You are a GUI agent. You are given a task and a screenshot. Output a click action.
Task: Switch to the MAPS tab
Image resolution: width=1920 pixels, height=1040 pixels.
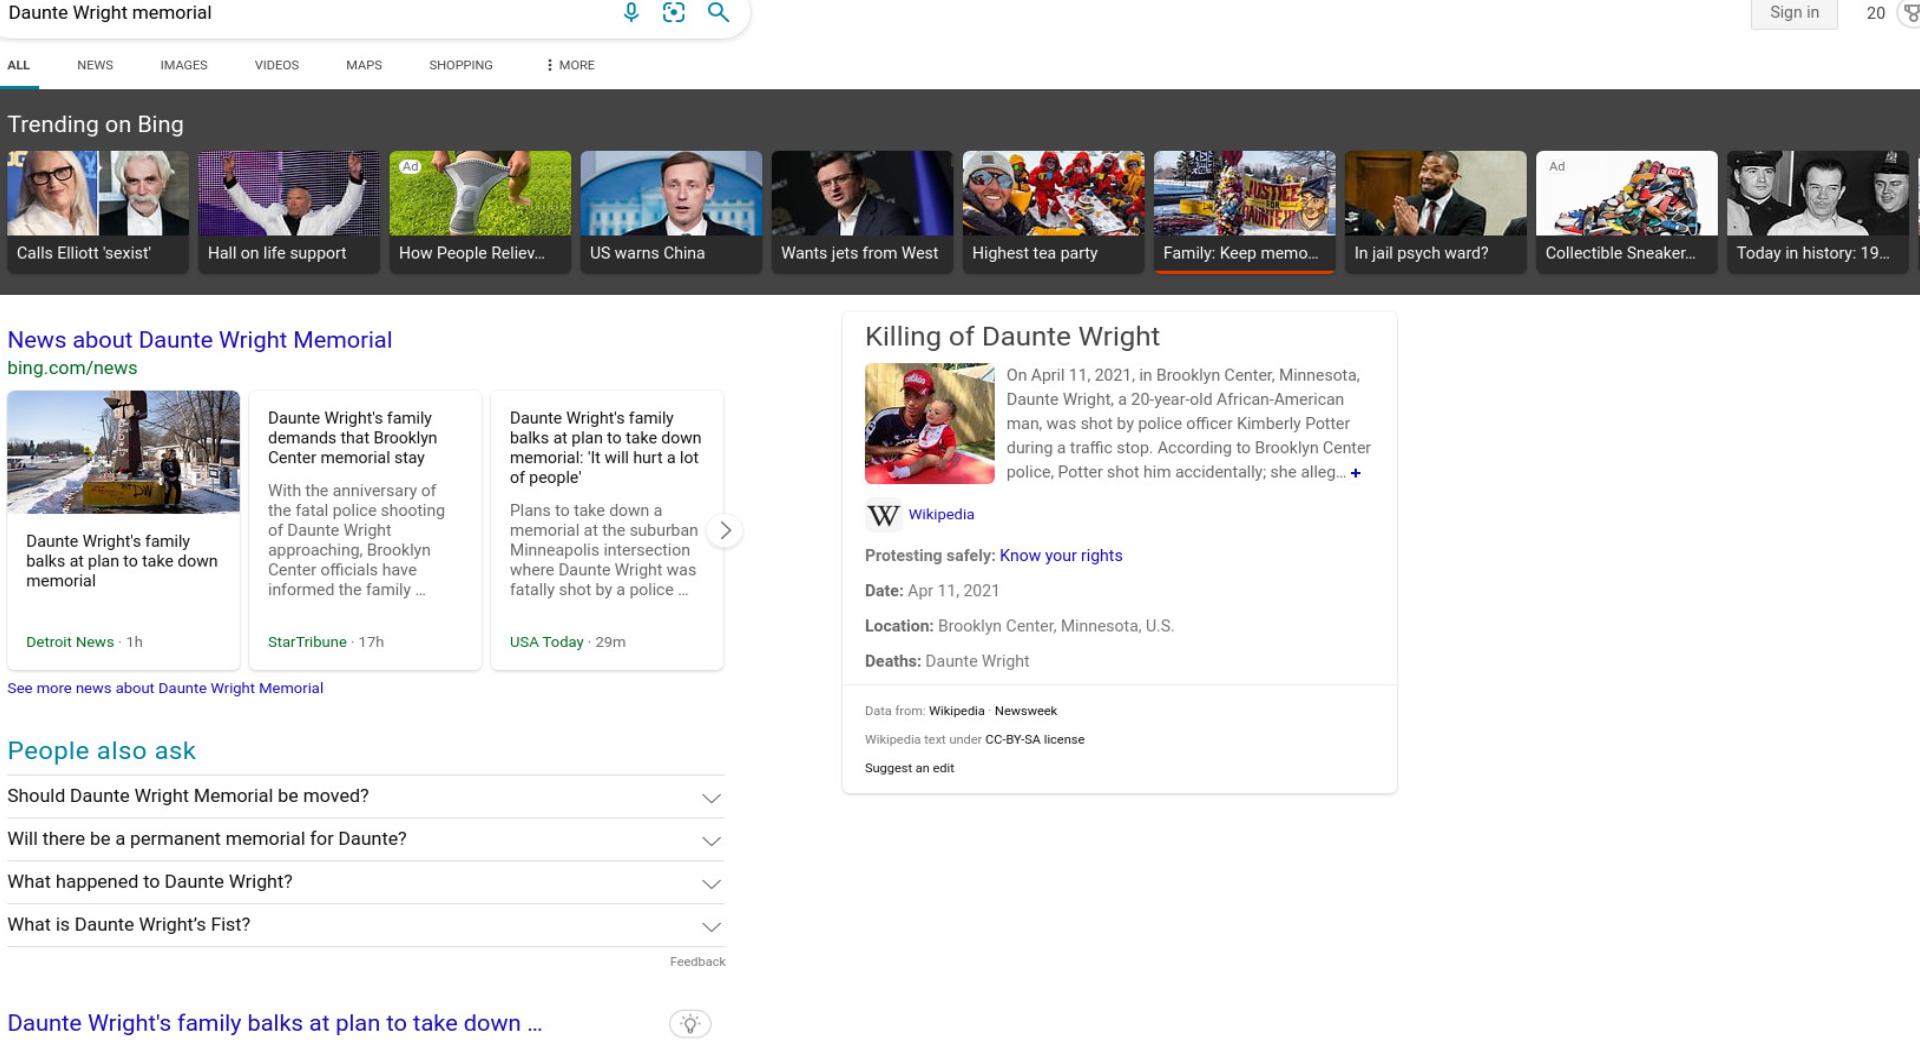coord(364,65)
